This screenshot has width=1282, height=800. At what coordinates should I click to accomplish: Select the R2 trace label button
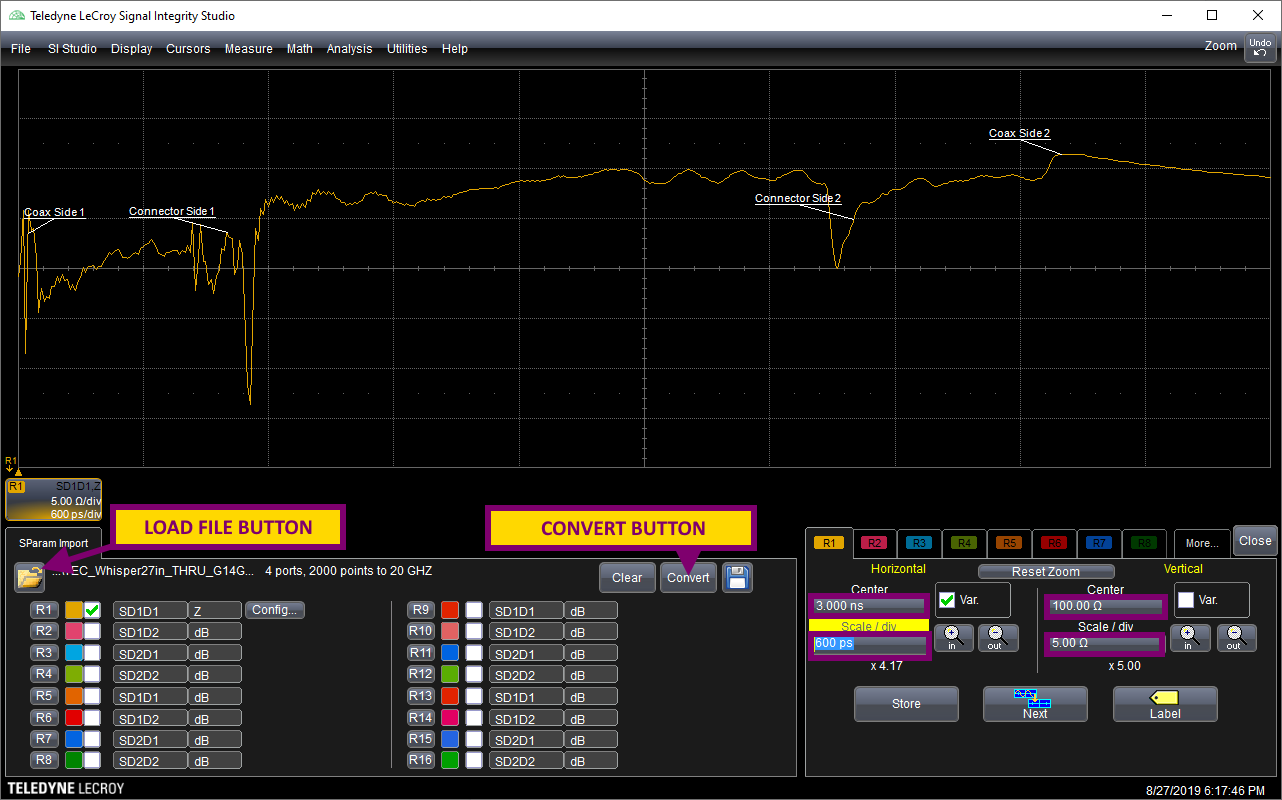click(43, 631)
